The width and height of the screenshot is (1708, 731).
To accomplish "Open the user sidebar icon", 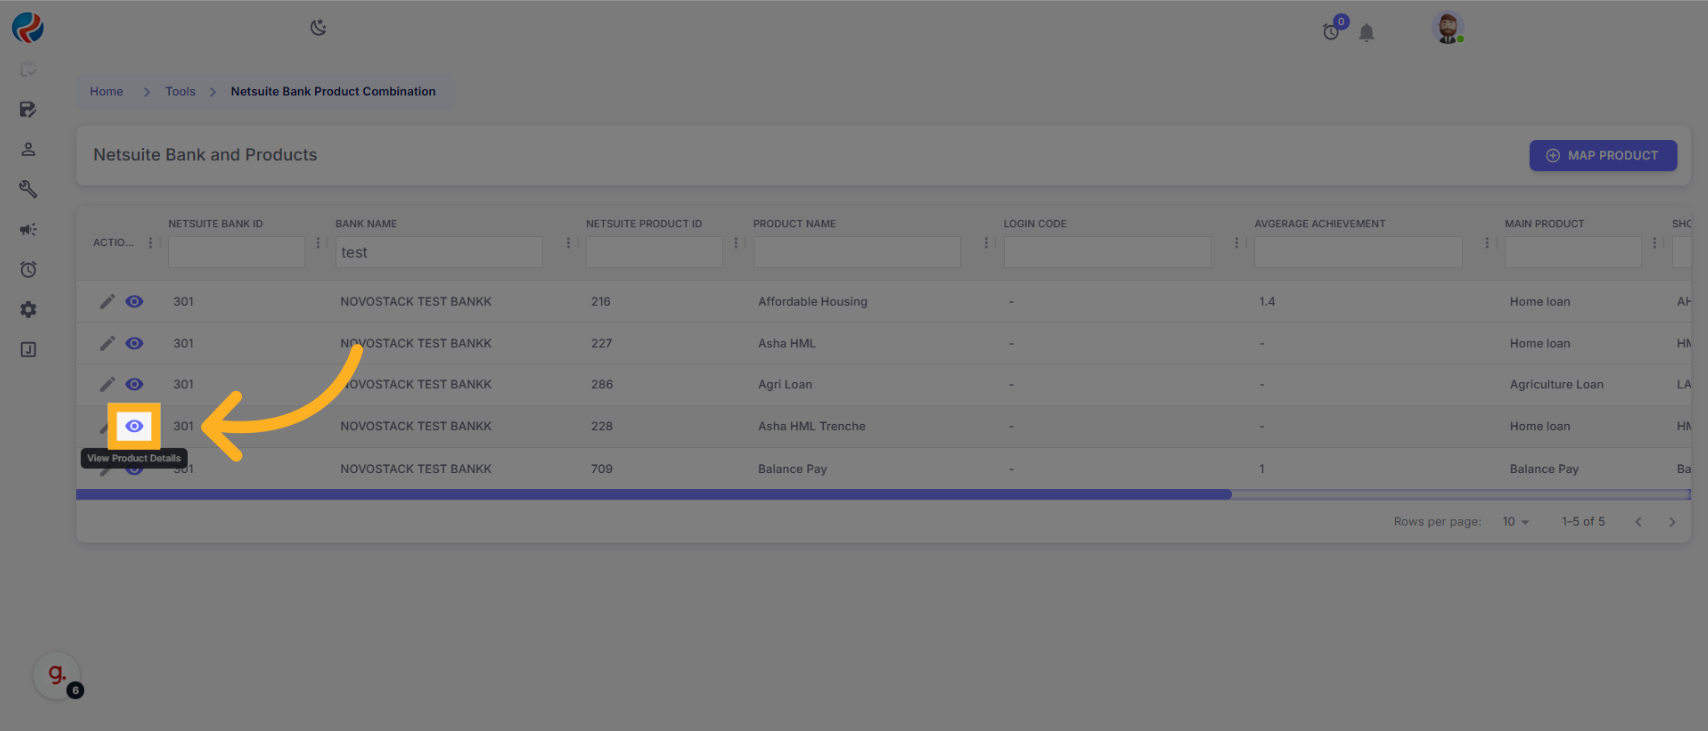I will tap(28, 150).
